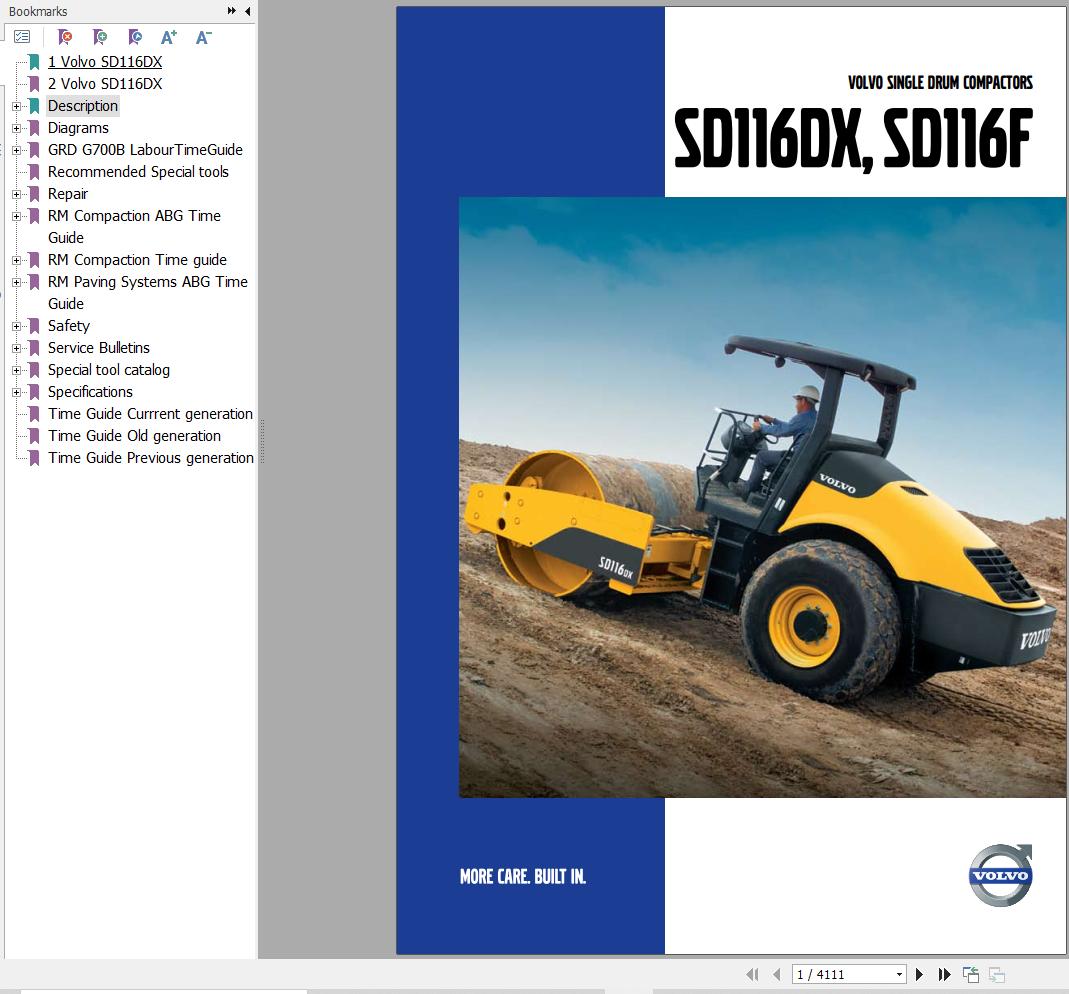Reduce bookmark text with A- icon
The width and height of the screenshot is (1069, 994).
pyautogui.click(x=203, y=37)
